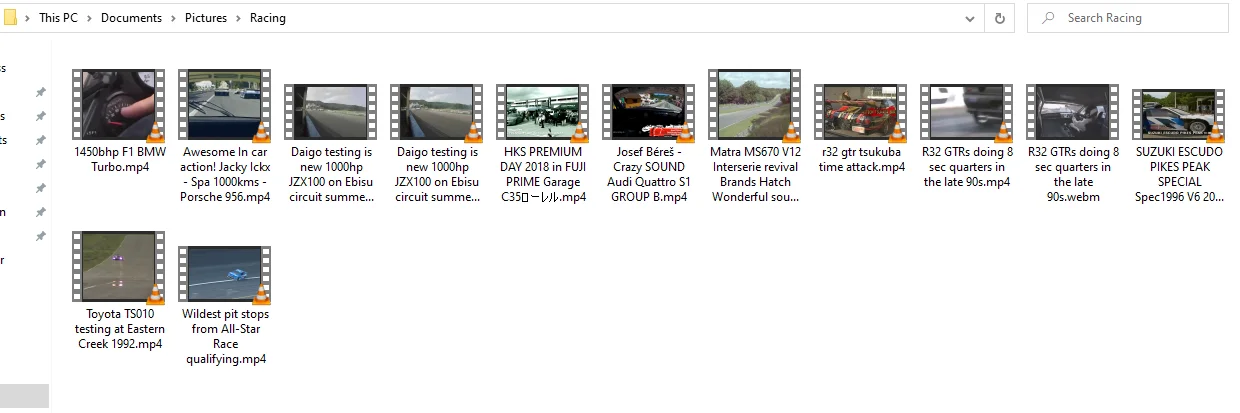Navigate to Pictures in the breadcrumb path
Screen dimensions: 1240x413
point(206,18)
